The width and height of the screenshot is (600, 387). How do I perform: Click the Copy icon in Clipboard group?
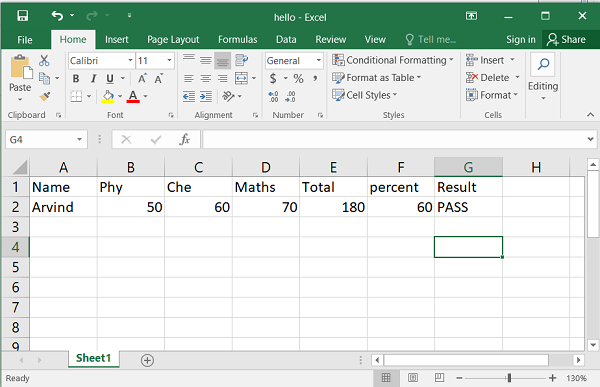tap(45, 78)
